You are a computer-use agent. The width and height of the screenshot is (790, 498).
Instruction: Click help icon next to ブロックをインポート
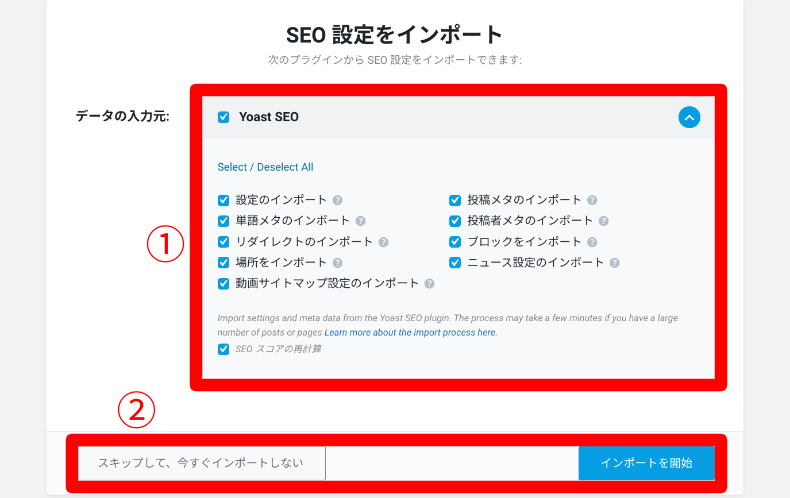click(592, 242)
